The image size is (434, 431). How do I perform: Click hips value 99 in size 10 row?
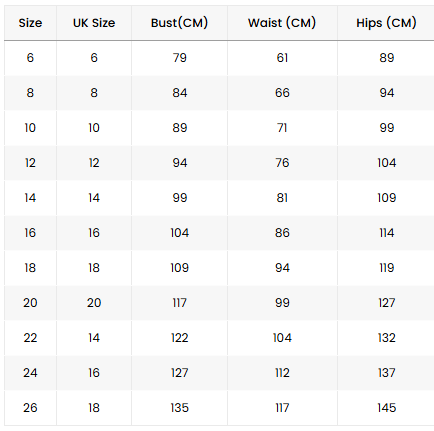point(387,128)
